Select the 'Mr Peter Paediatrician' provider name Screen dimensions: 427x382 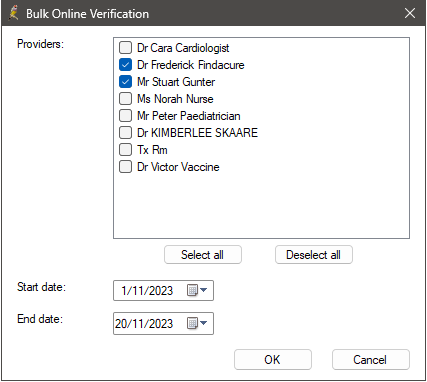tap(189, 116)
